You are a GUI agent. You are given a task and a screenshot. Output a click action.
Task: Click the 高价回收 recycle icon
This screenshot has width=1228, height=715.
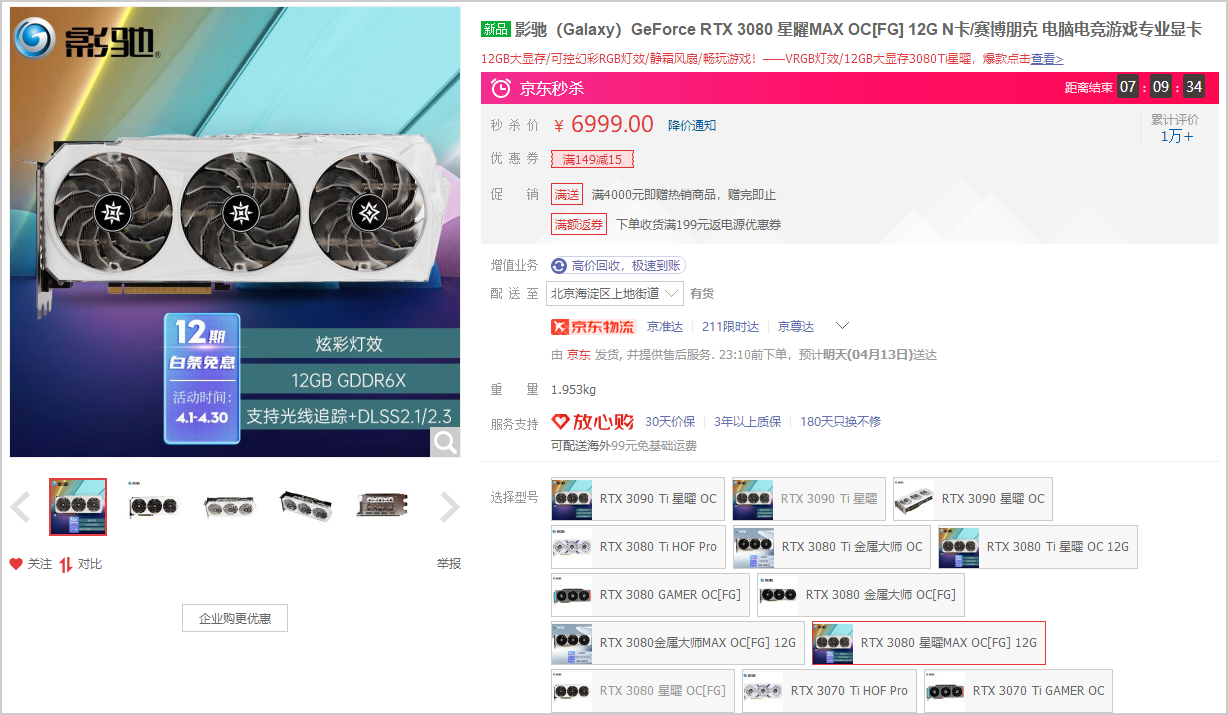pyautogui.click(x=559, y=266)
